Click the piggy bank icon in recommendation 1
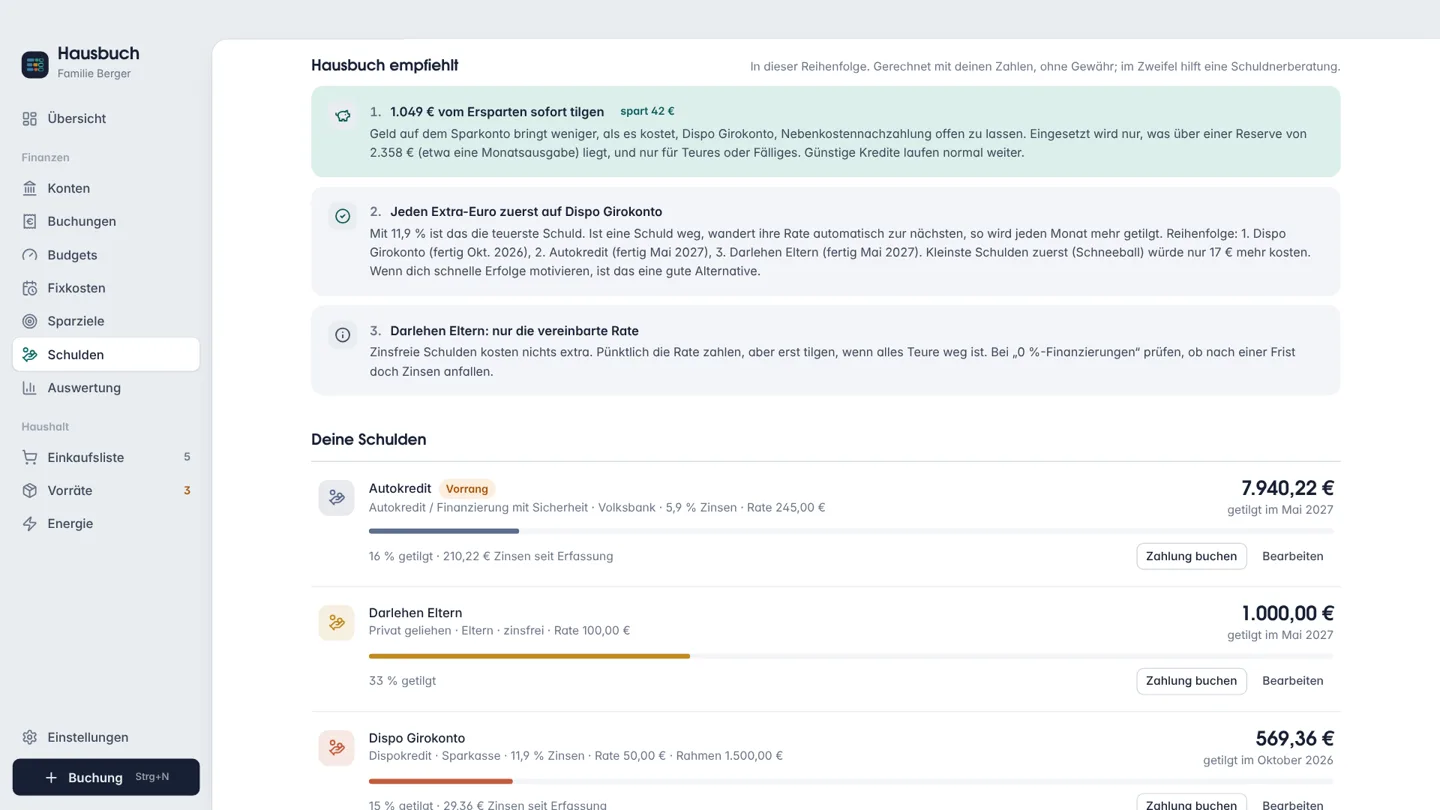The image size is (1440, 810). (x=343, y=116)
